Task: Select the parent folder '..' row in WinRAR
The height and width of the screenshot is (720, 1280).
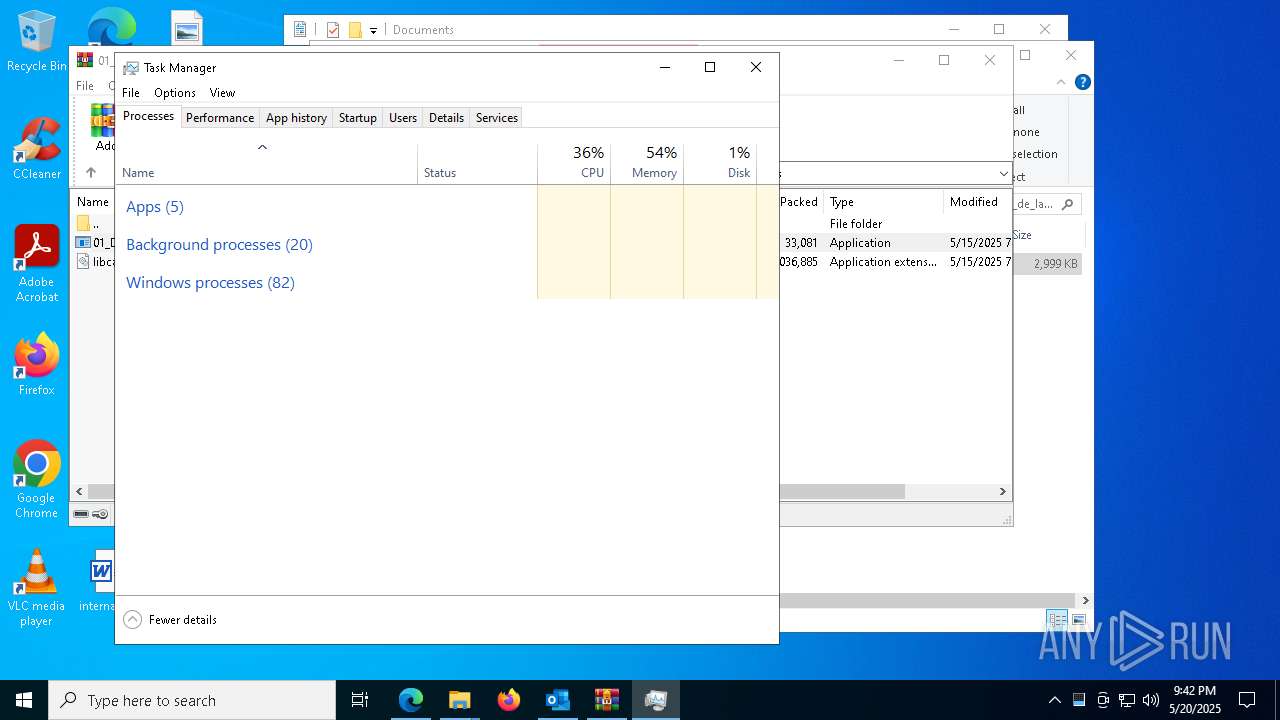Action: point(95,224)
